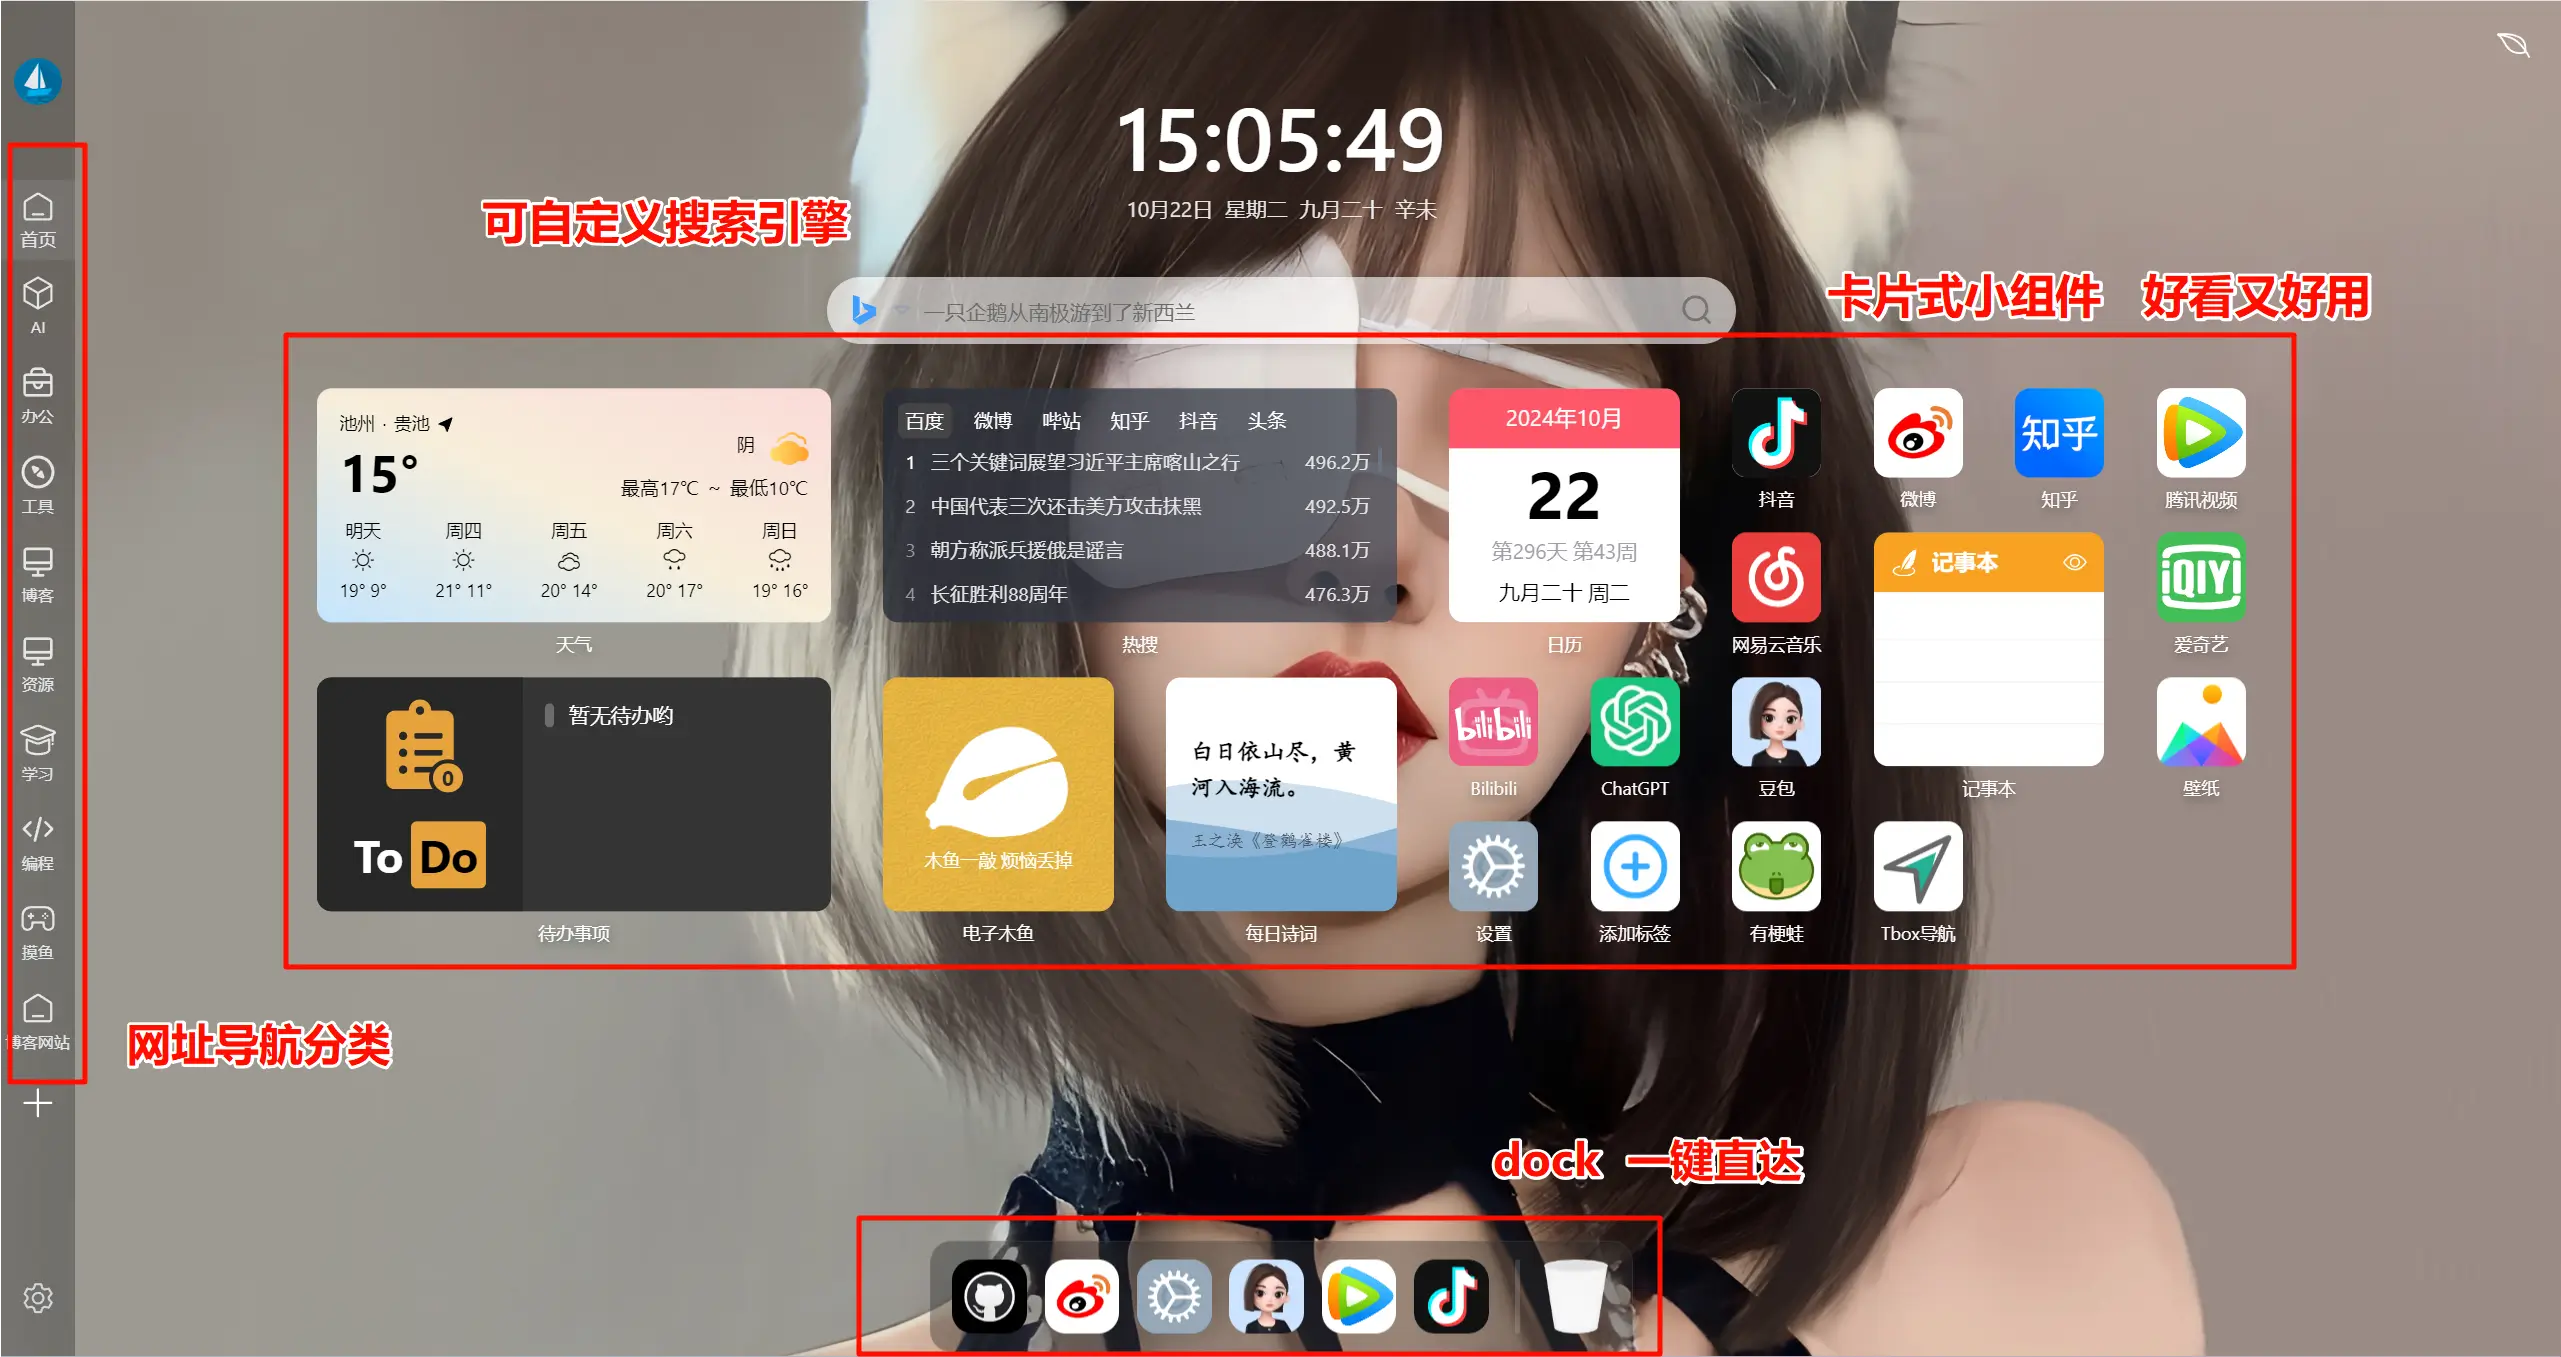Open the iQIYI app icon
The image size is (2561, 1357).
pyautogui.click(x=2200, y=578)
